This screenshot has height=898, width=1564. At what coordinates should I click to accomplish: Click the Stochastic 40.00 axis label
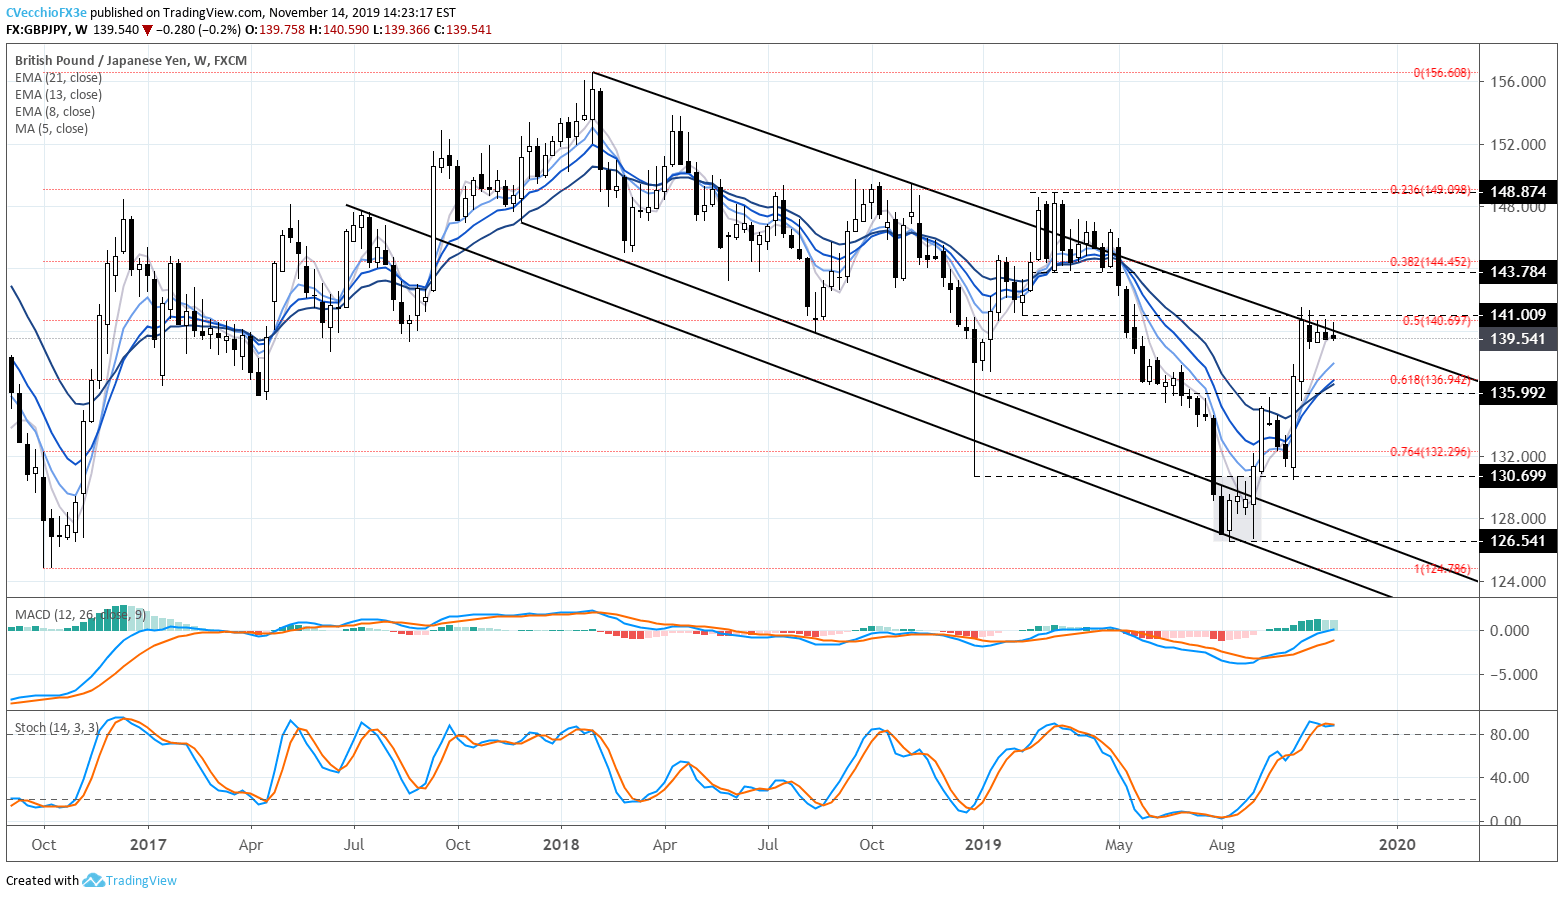coord(1510,778)
